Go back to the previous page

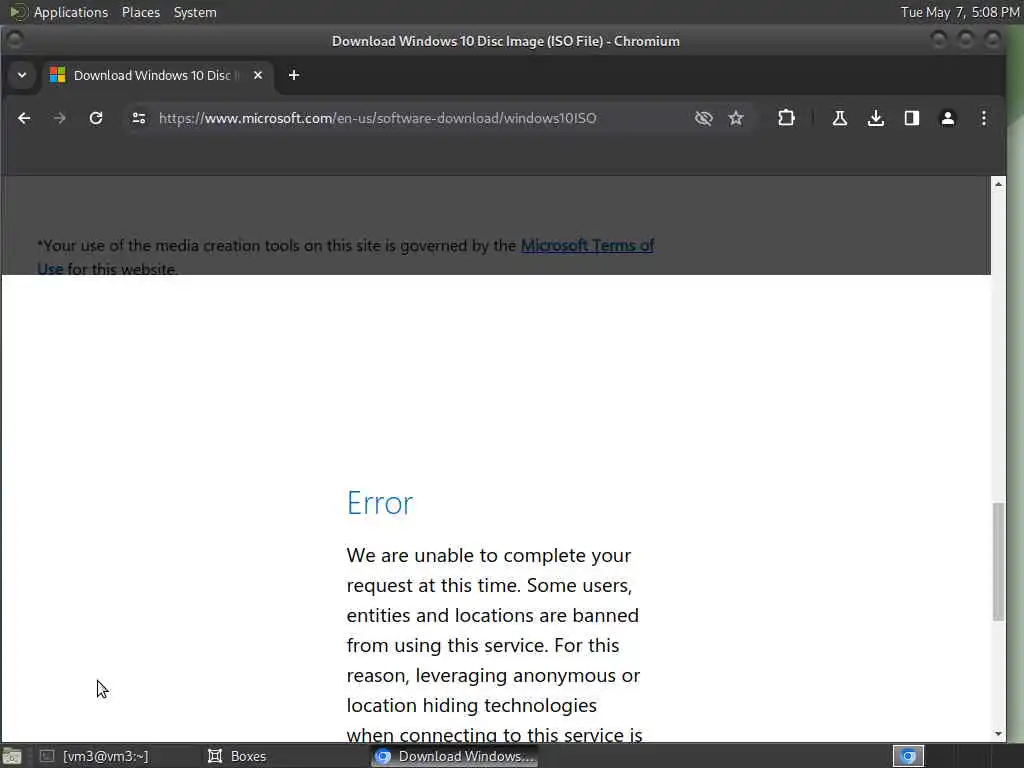24,118
